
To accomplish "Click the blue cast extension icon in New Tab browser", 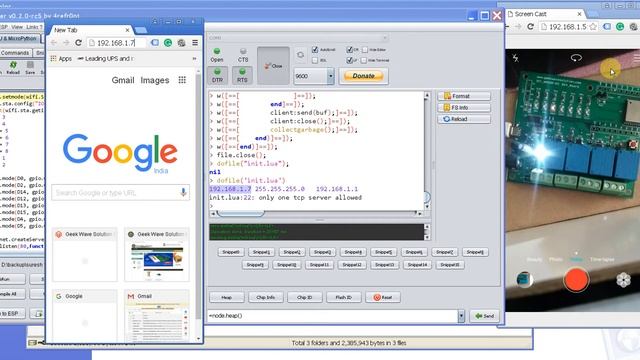I will pyautogui.click(x=155, y=42).
